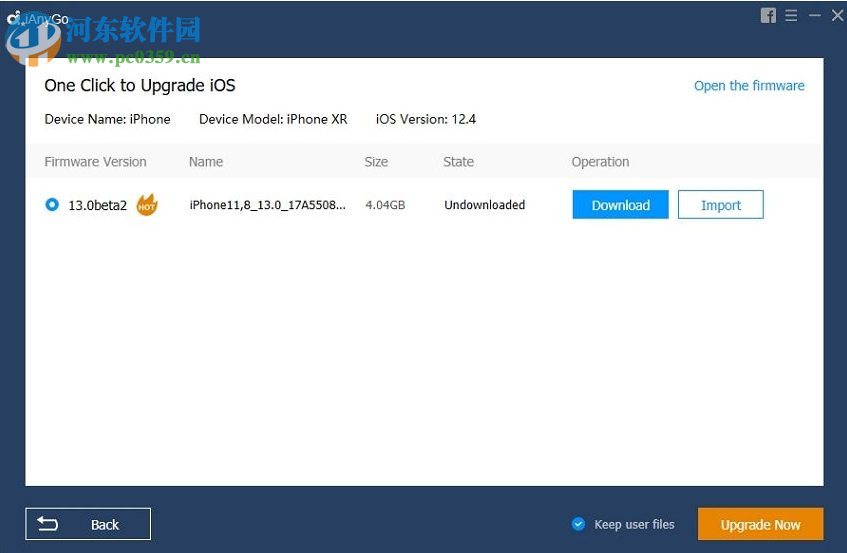
Task: Click the Import button
Action: click(721, 205)
